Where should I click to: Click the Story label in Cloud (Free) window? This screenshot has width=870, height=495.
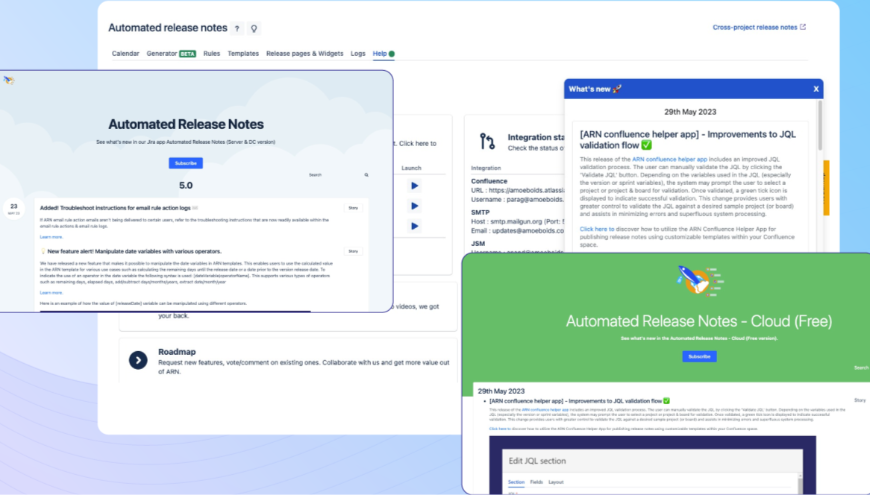pyautogui.click(x=859, y=400)
